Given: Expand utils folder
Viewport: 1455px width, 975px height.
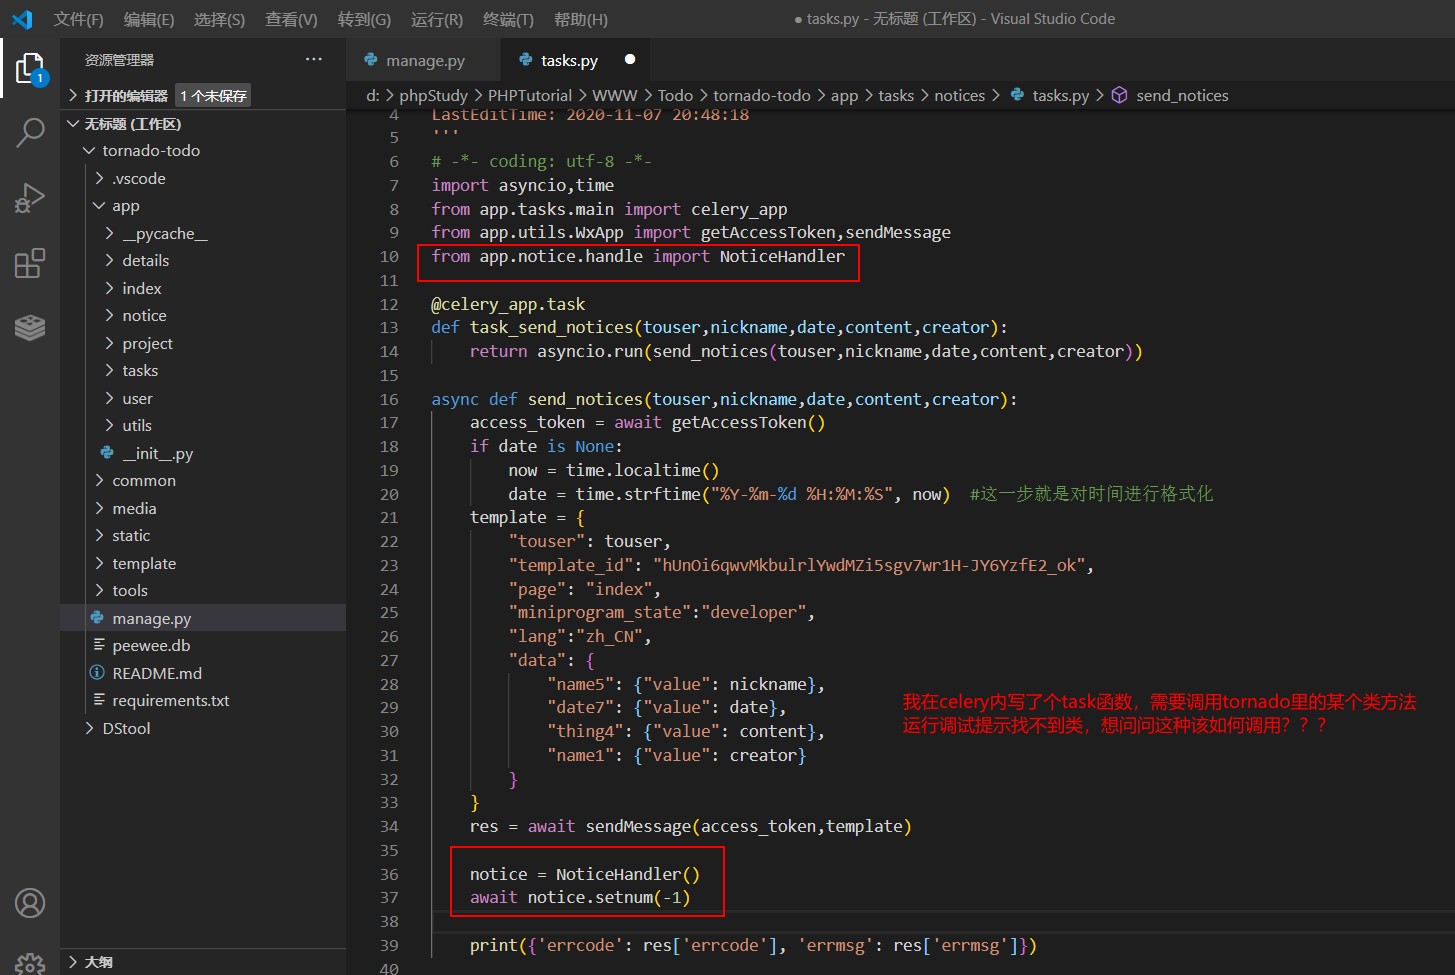Looking at the screenshot, I should point(137,425).
